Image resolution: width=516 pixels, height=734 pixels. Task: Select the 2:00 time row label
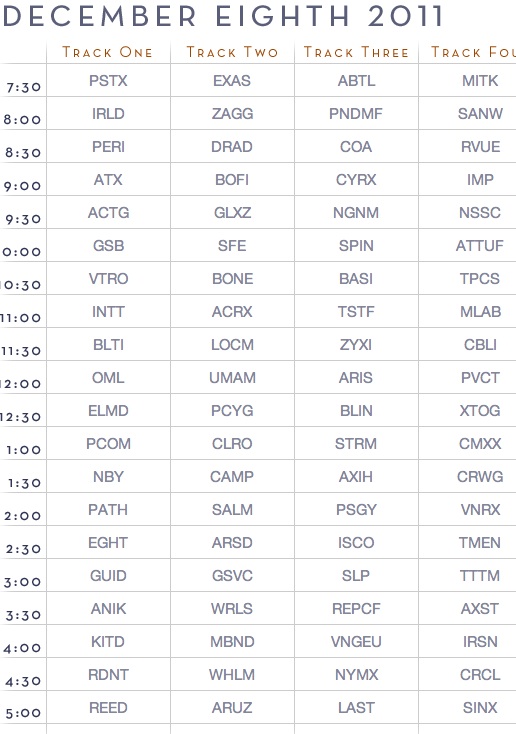22,516
